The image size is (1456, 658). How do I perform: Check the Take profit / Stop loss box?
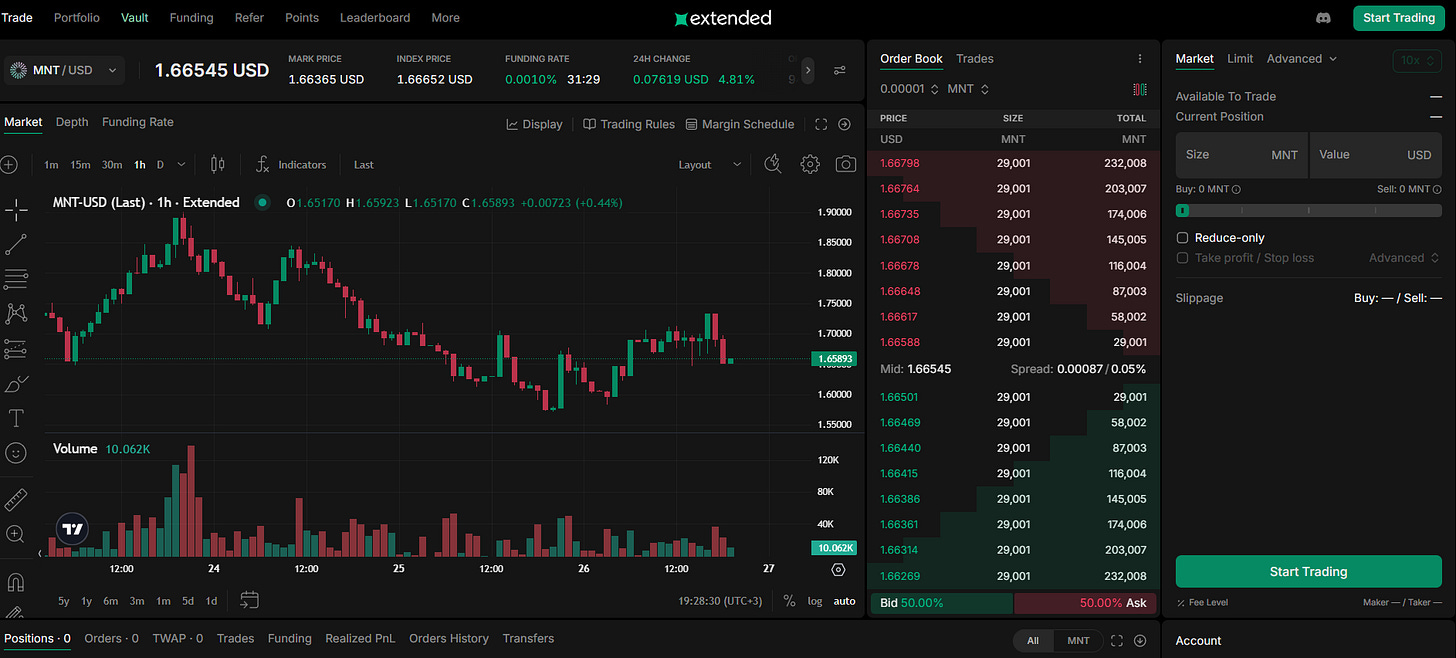pos(1183,258)
